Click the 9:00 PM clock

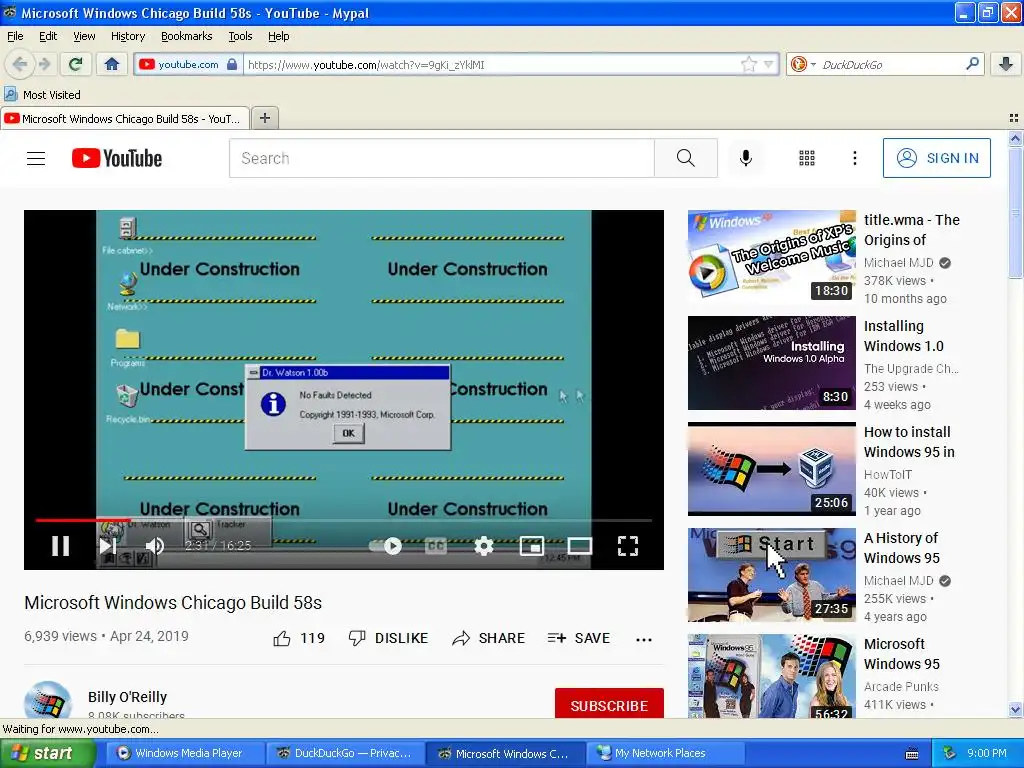tap(987, 753)
